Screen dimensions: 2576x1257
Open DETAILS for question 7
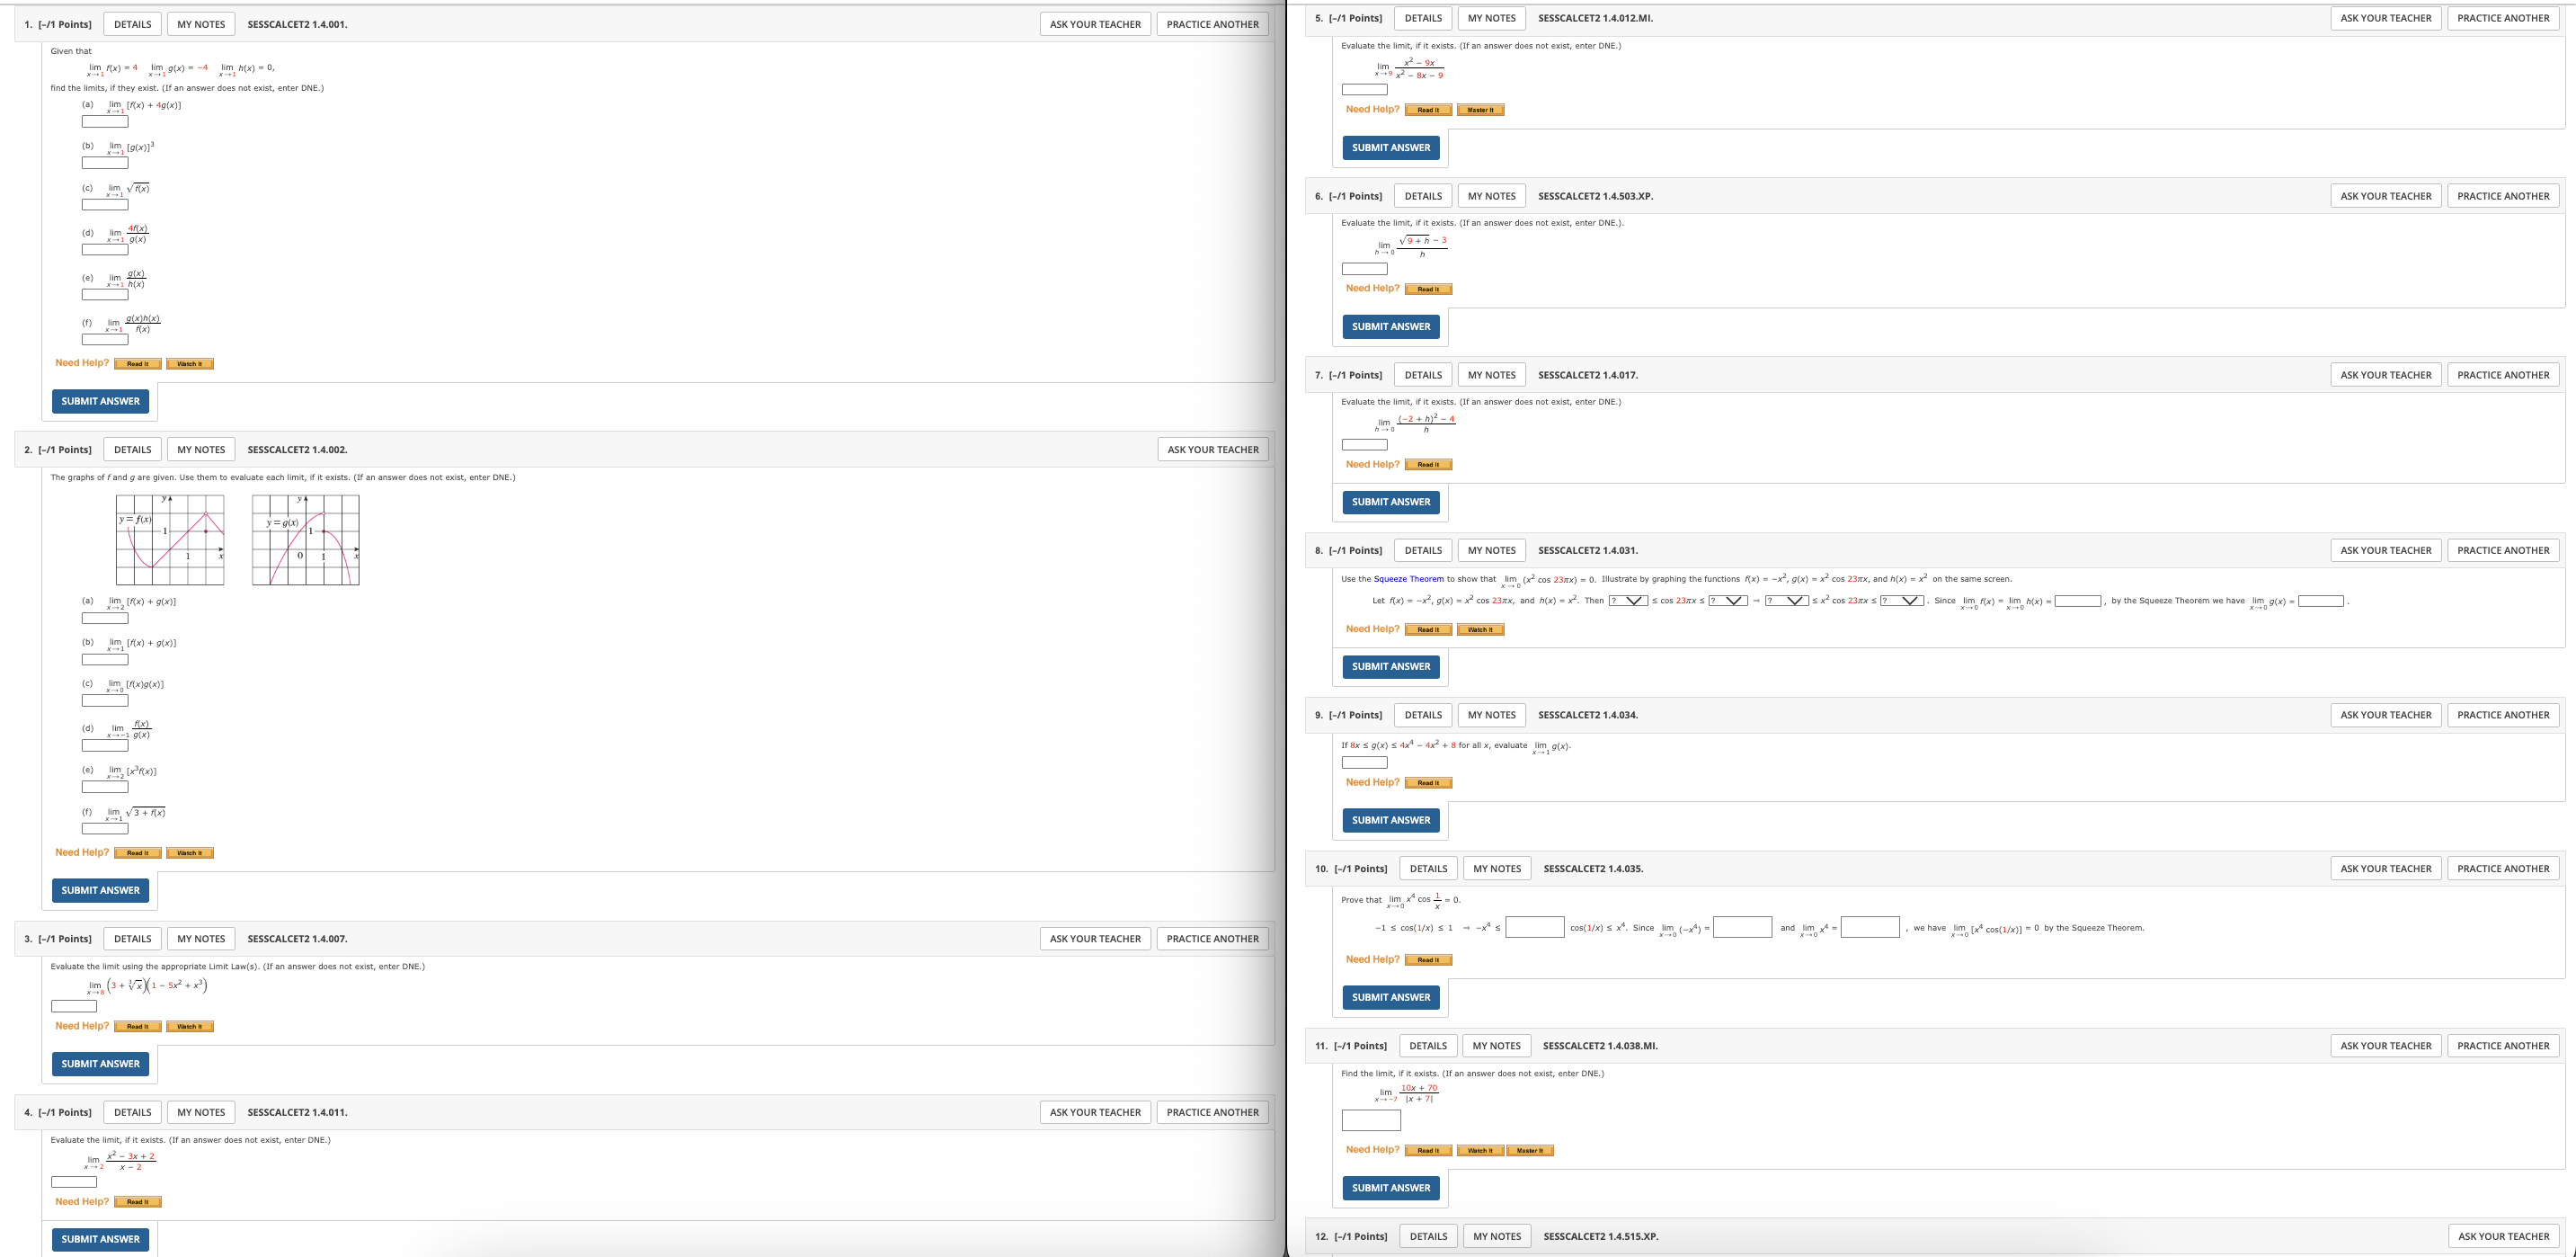[x=1423, y=375]
